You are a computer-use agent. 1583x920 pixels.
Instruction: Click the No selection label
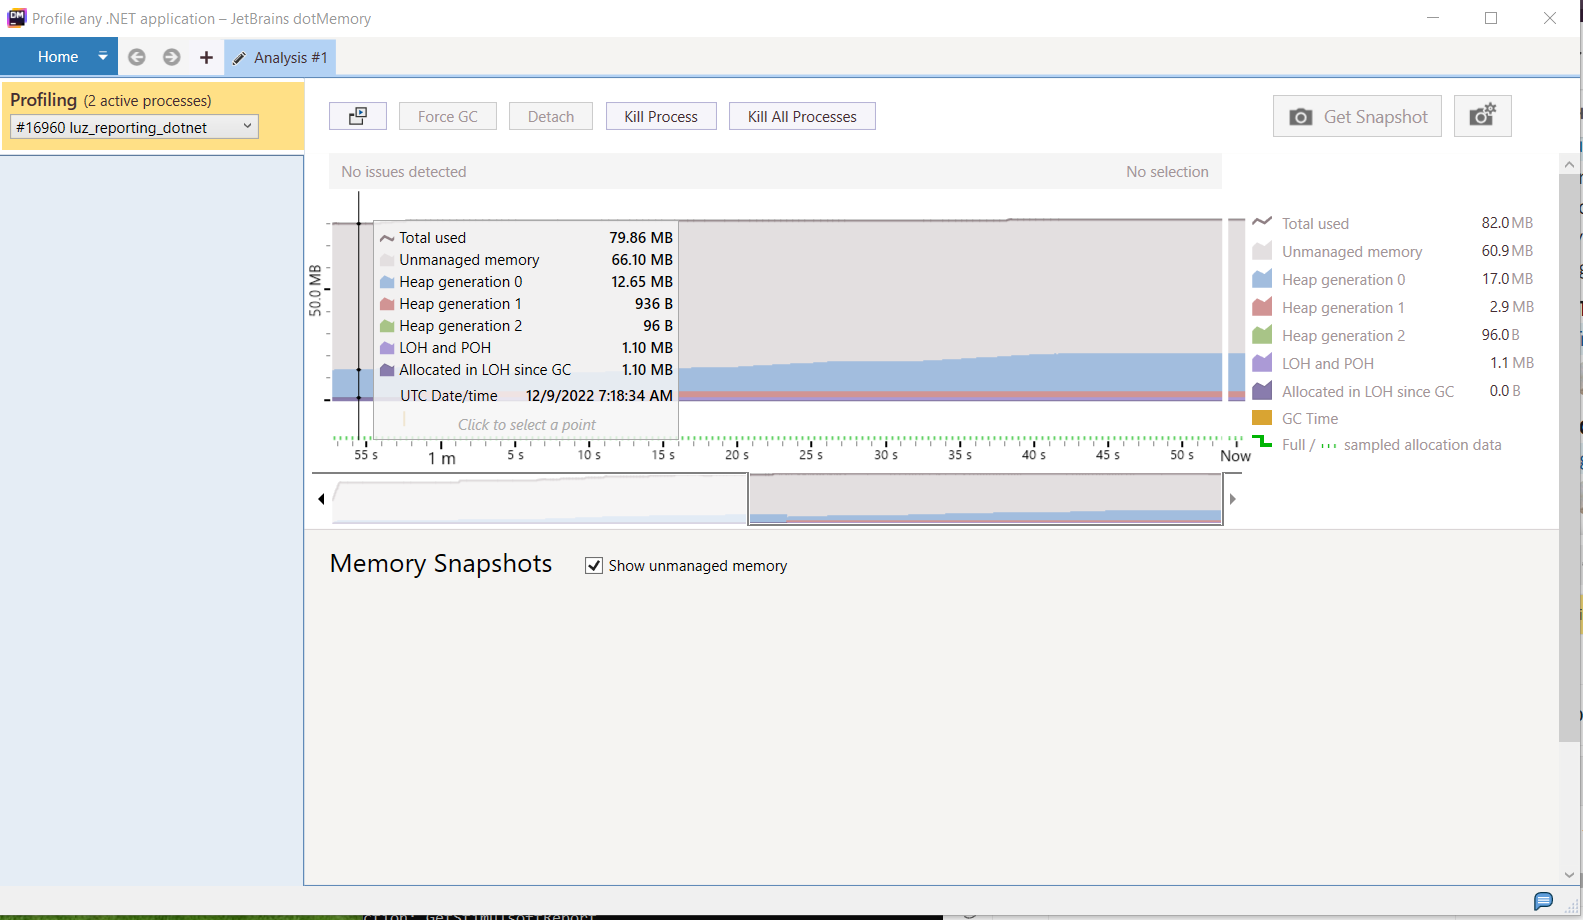(x=1167, y=172)
